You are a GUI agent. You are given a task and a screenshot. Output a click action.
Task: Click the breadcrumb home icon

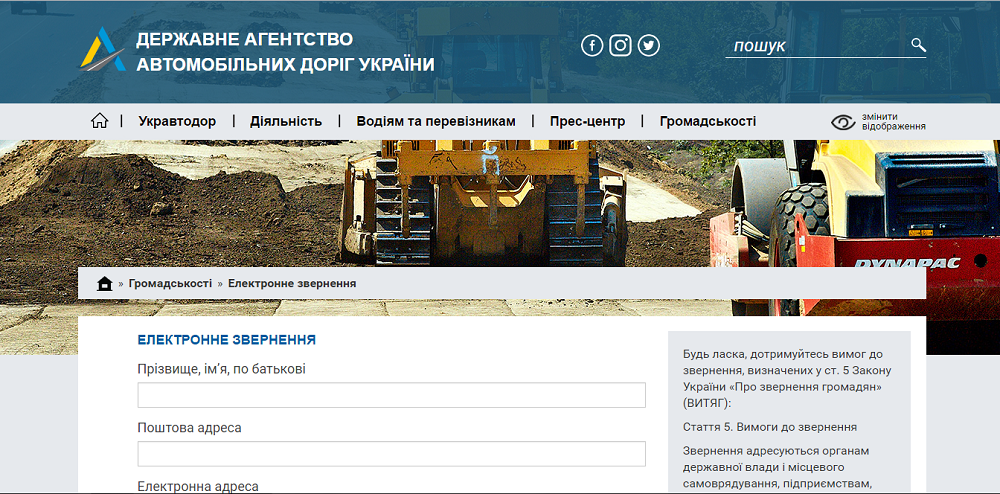[x=105, y=284]
